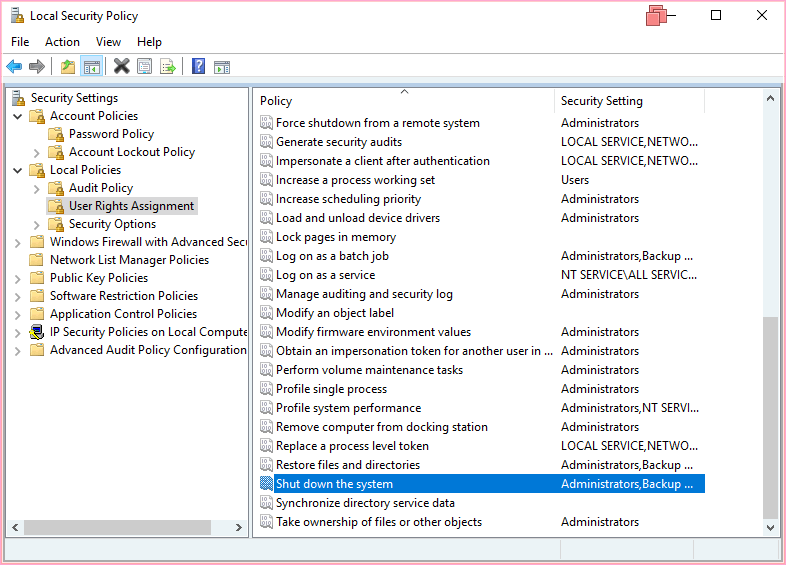Screen dimensions: 786x565
Task: Open the View menu
Action: [108, 42]
